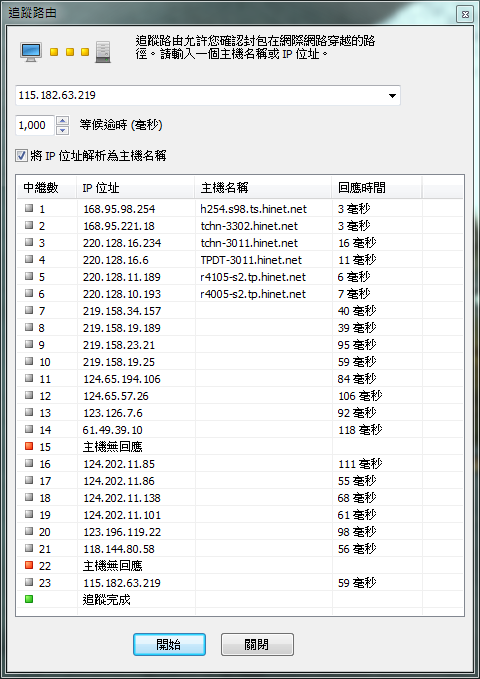
Task: Click the 關閉 button
Action: pos(257,644)
